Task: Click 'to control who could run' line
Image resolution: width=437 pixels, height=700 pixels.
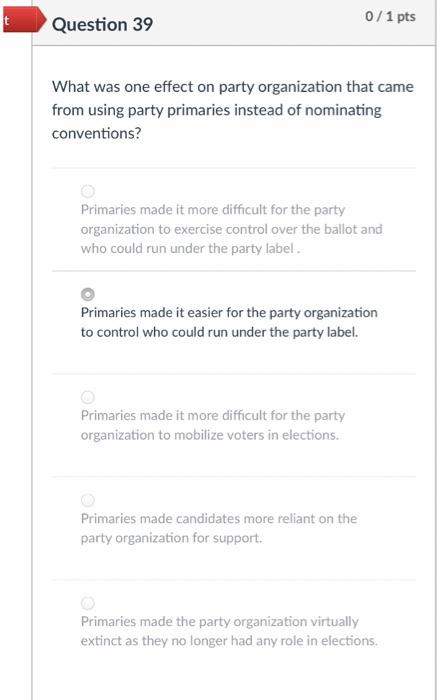Action: coord(219,332)
